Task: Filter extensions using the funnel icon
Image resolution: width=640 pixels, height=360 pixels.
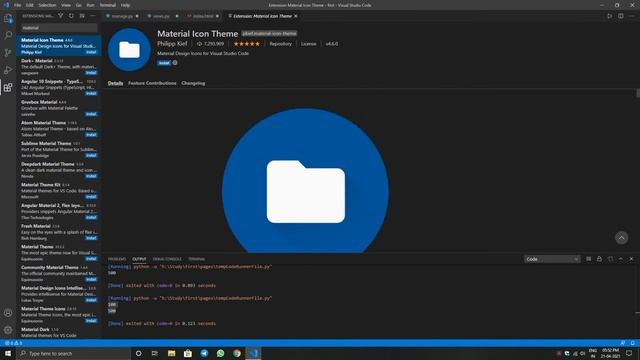Action: point(60,16)
